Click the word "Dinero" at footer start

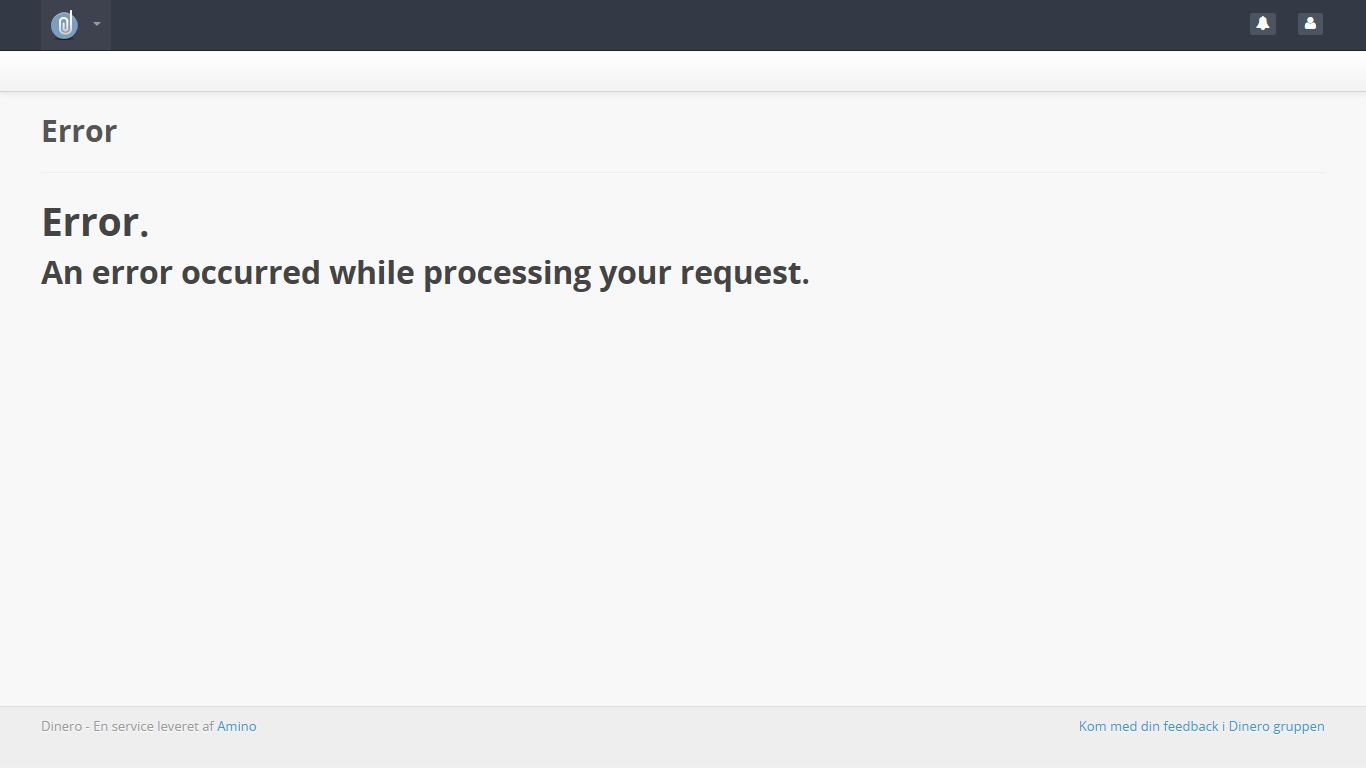(61, 726)
